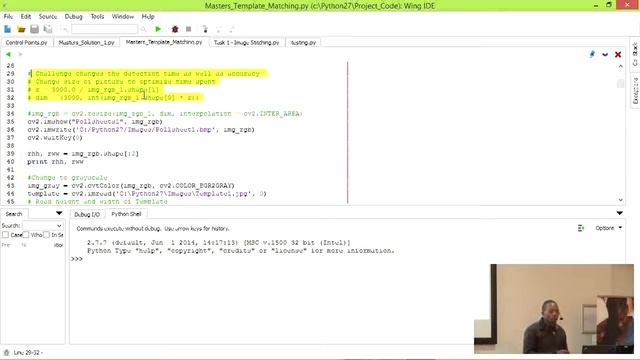640x360 pixels.
Task: Pin the editor with the blue pushpin icon
Action: (x=592, y=54)
